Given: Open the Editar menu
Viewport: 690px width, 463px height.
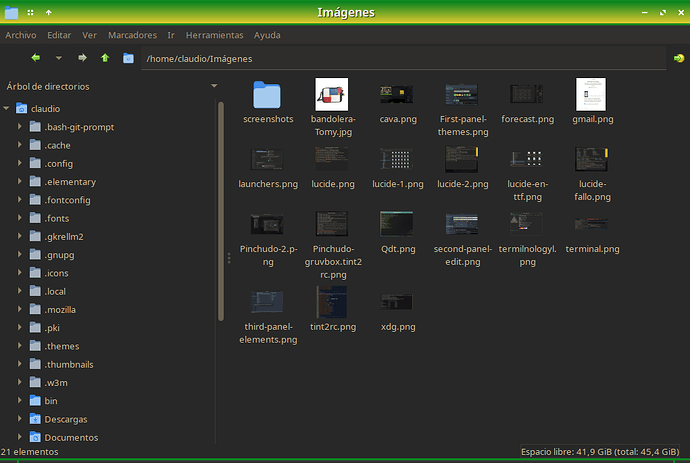Looking at the screenshot, I should coord(59,35).
